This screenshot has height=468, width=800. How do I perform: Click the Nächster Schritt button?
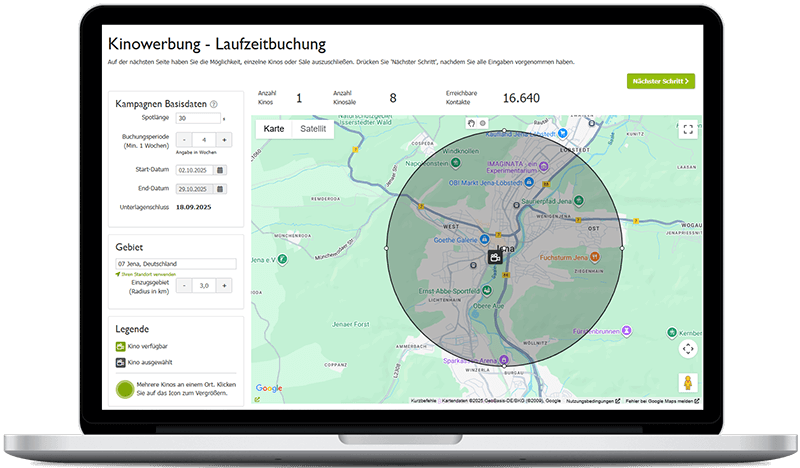[661, 81]
